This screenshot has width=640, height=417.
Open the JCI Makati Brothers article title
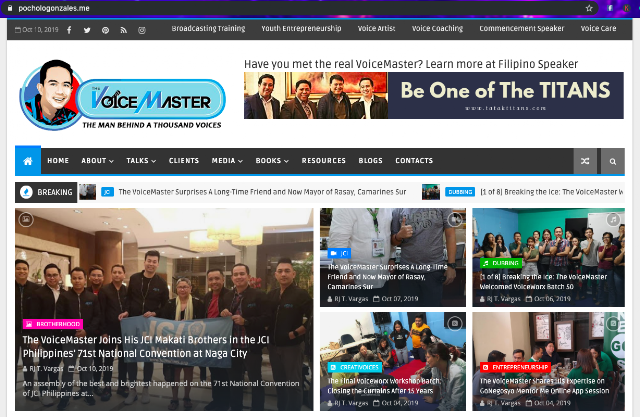(x=146, y=346)
